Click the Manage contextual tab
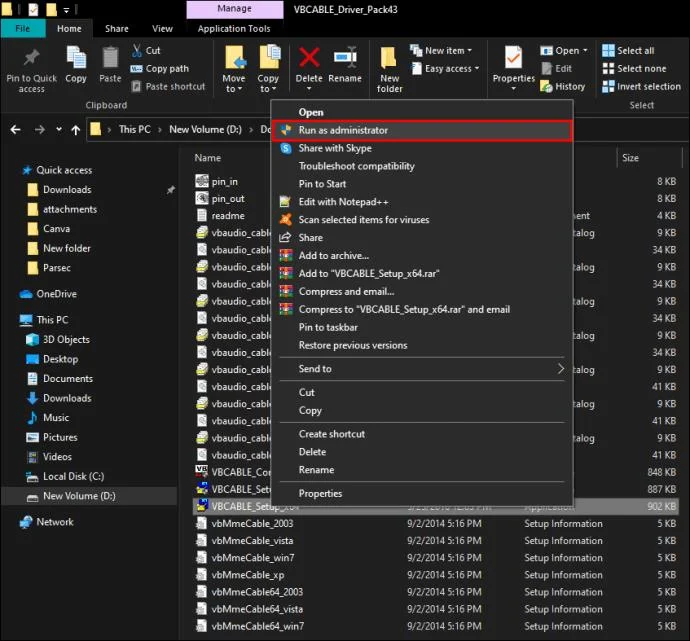The width and height of the screenshot is (690, 641). click(235, 9)
